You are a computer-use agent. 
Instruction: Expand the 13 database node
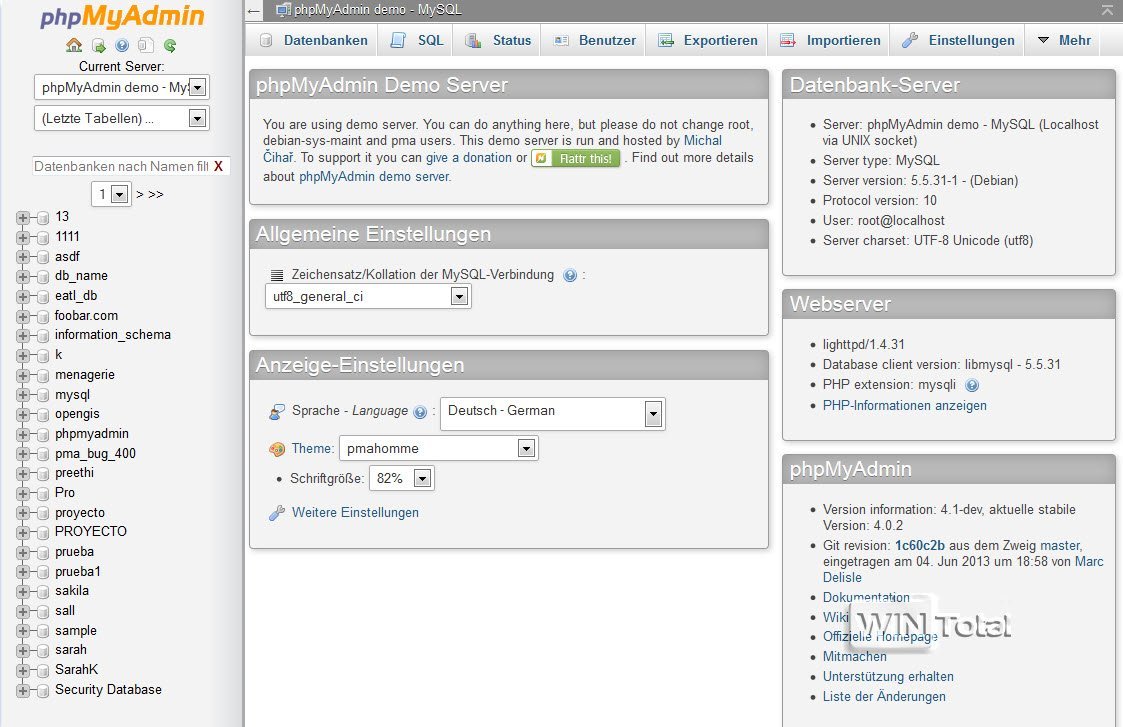[x=23, y=217]
